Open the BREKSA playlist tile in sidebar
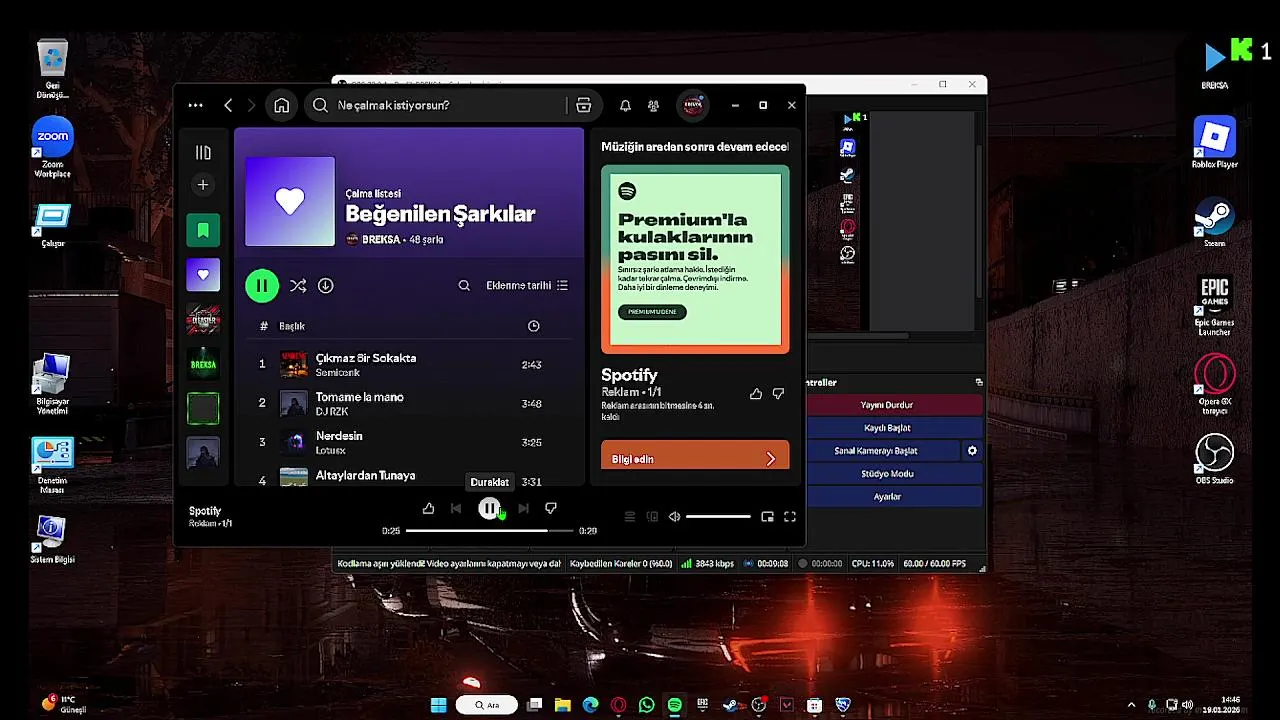This screenshot has width=1280, height=720. (x=203, y=364)
